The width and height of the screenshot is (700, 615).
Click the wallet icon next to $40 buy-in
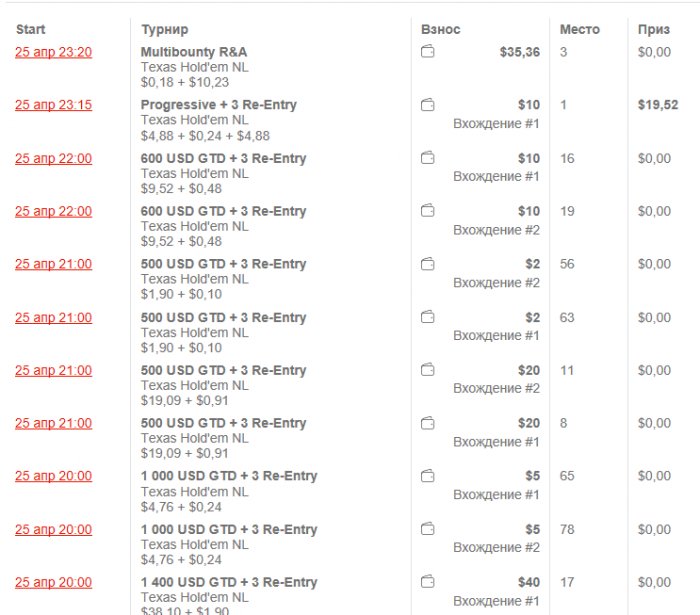pyautogui.click(x=427, y=582)
